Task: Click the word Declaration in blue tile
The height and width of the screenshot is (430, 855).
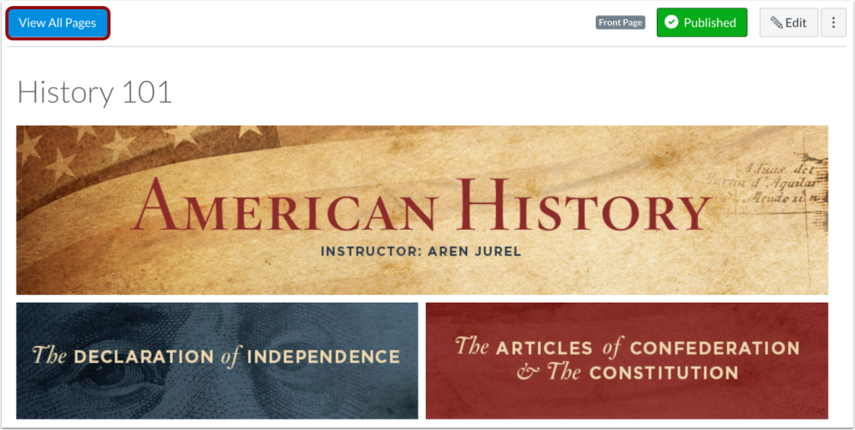Action: coord(144,357)
